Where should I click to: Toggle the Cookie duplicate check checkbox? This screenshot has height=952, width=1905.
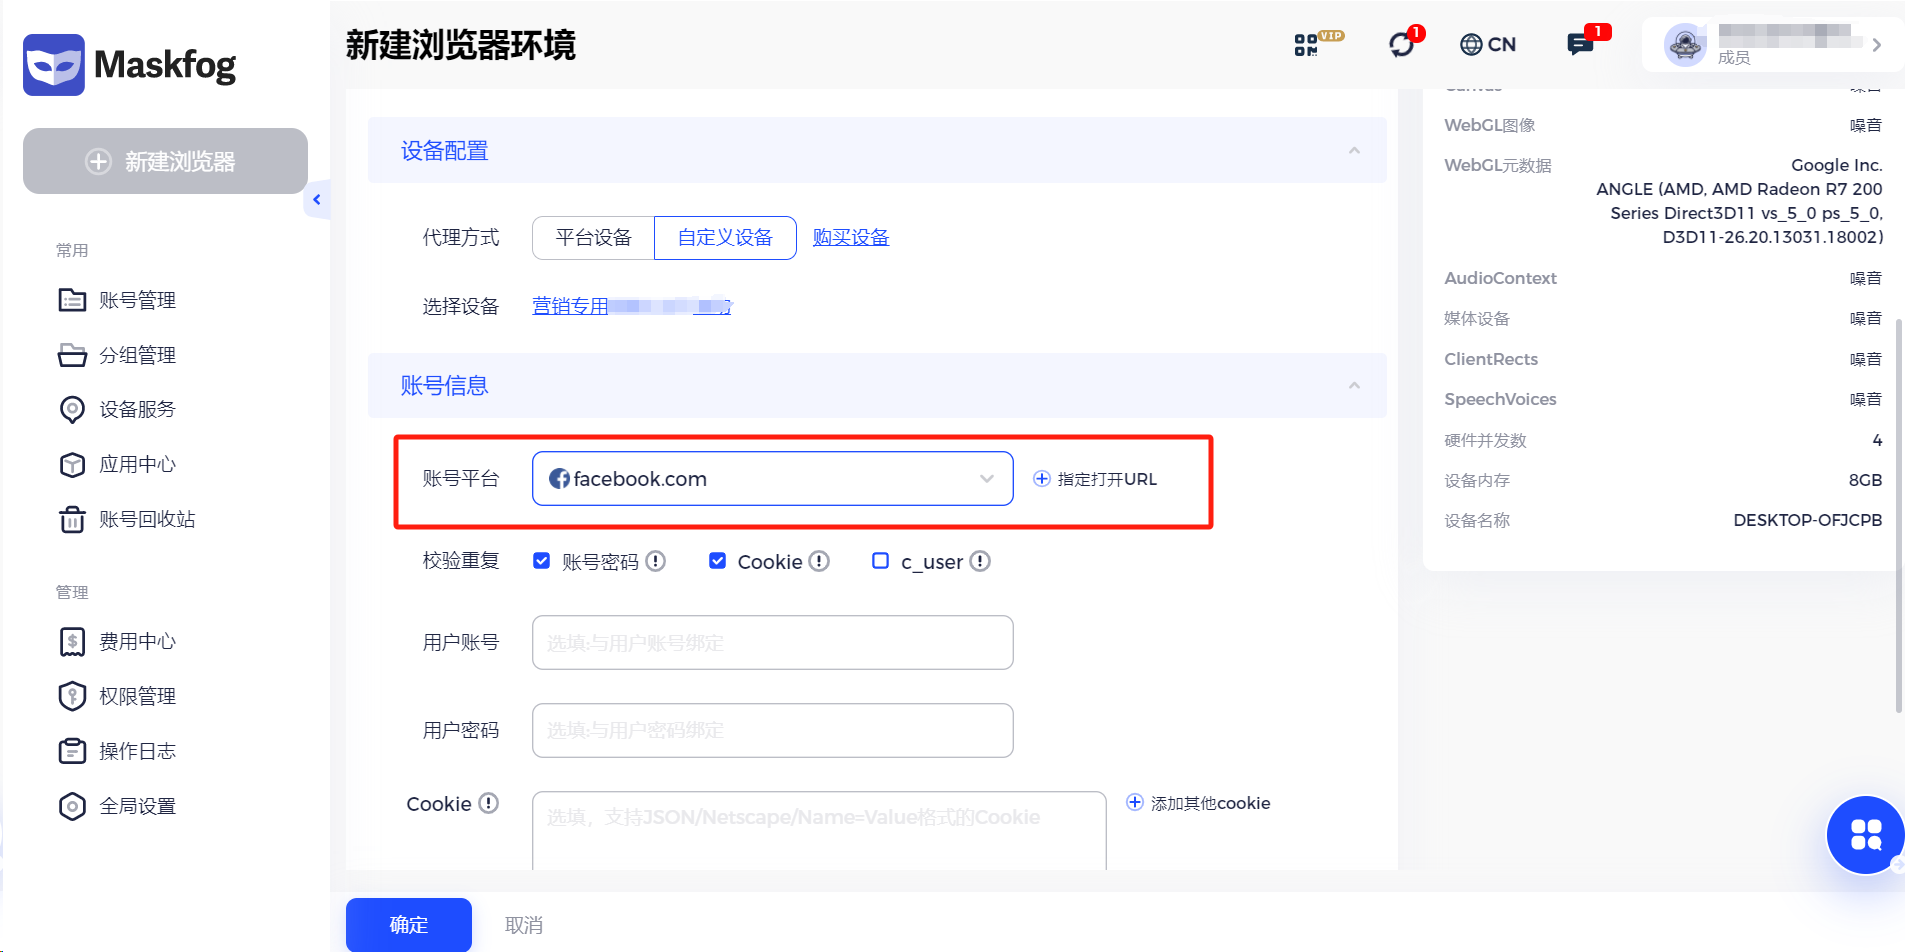tap(717, 561)
